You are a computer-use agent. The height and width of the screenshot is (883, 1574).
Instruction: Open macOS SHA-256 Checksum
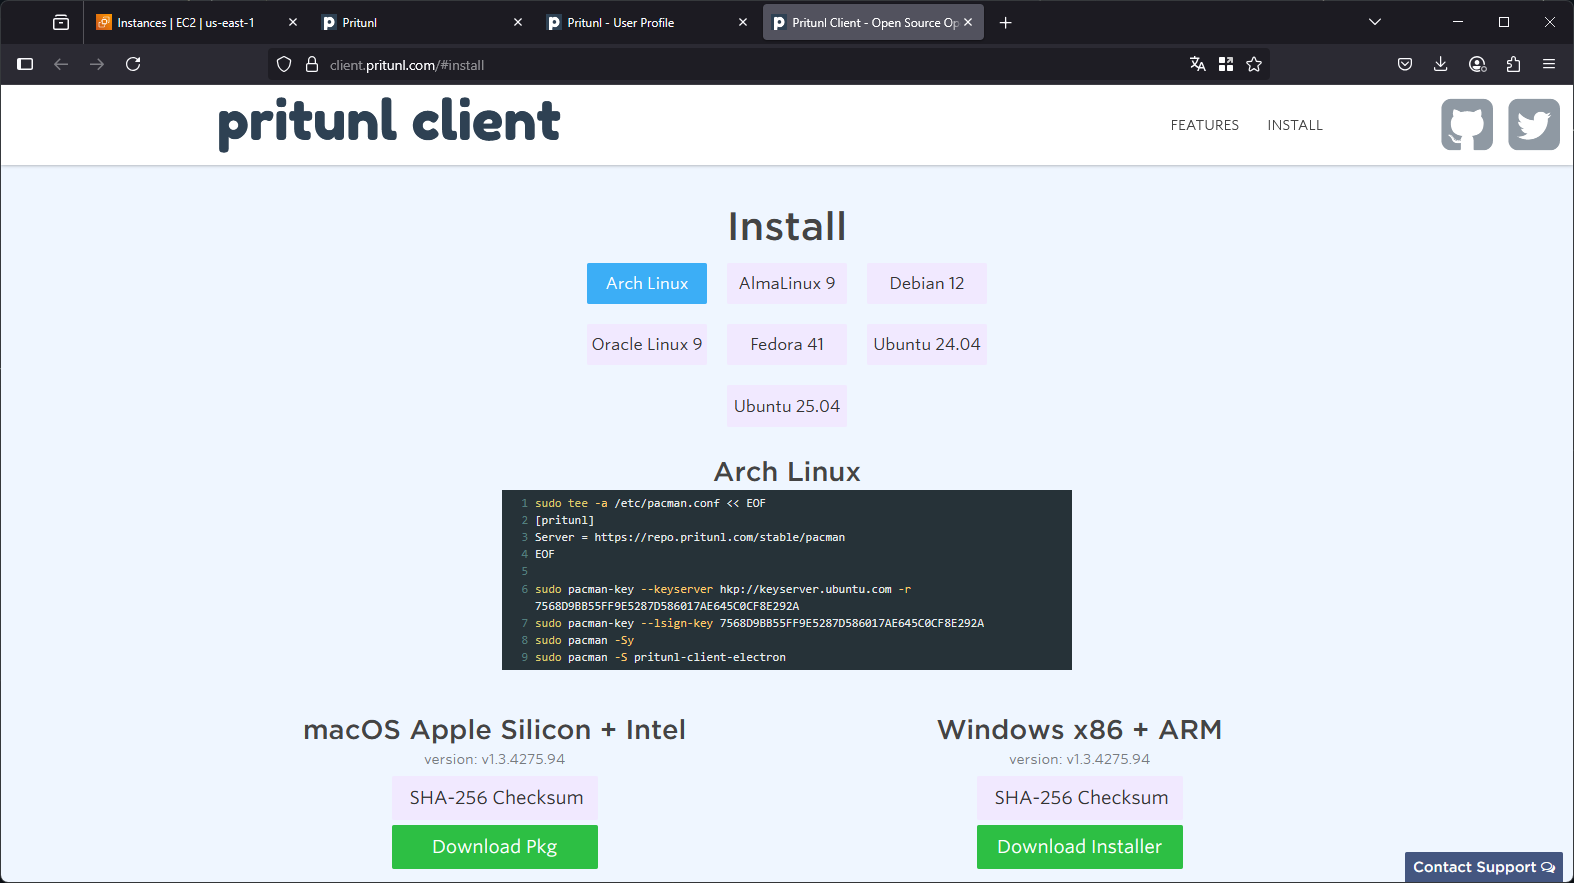click(x=495, y=797)
